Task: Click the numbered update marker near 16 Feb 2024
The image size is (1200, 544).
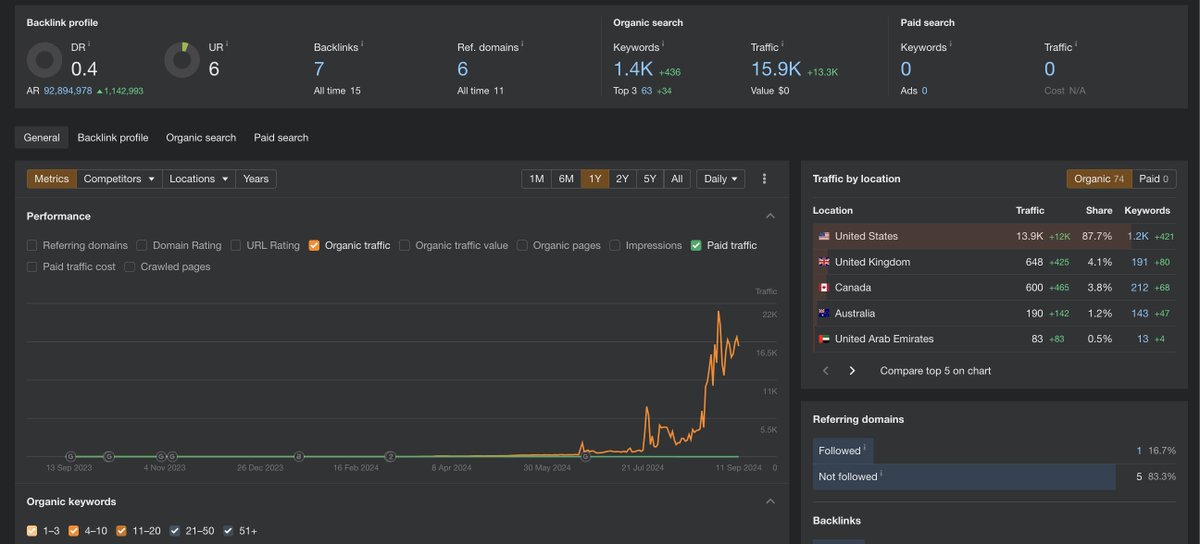Action: coord(391,456)
